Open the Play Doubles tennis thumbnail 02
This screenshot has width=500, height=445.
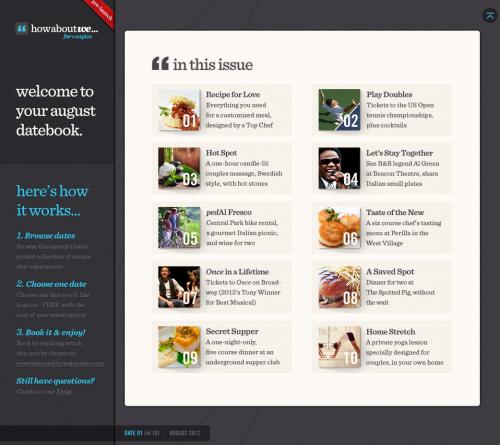click(x=339, y=110)
